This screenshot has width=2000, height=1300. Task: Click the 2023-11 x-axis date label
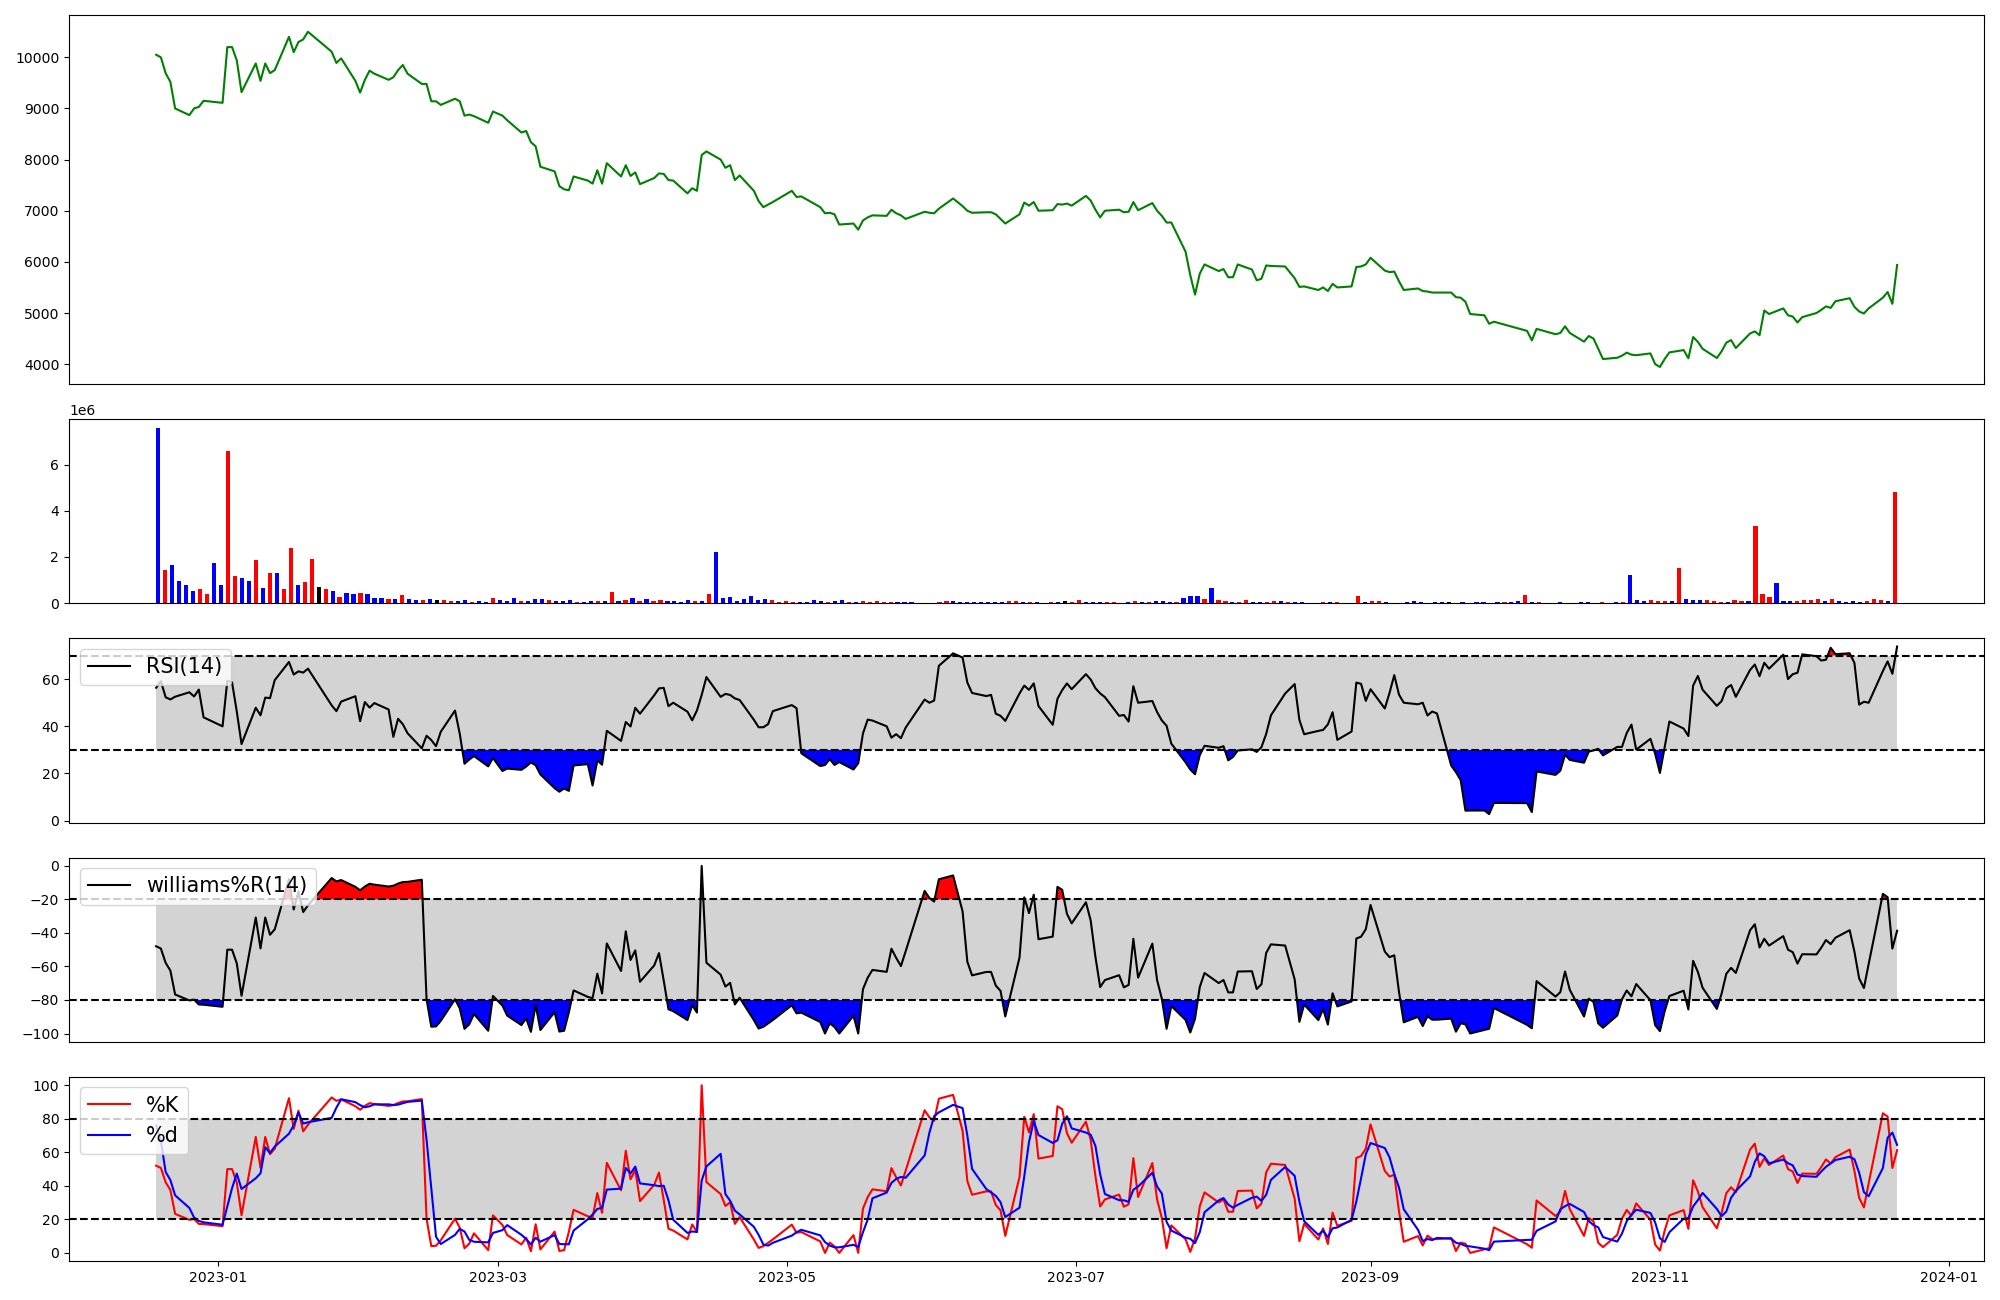[x=1660, y=1277]
